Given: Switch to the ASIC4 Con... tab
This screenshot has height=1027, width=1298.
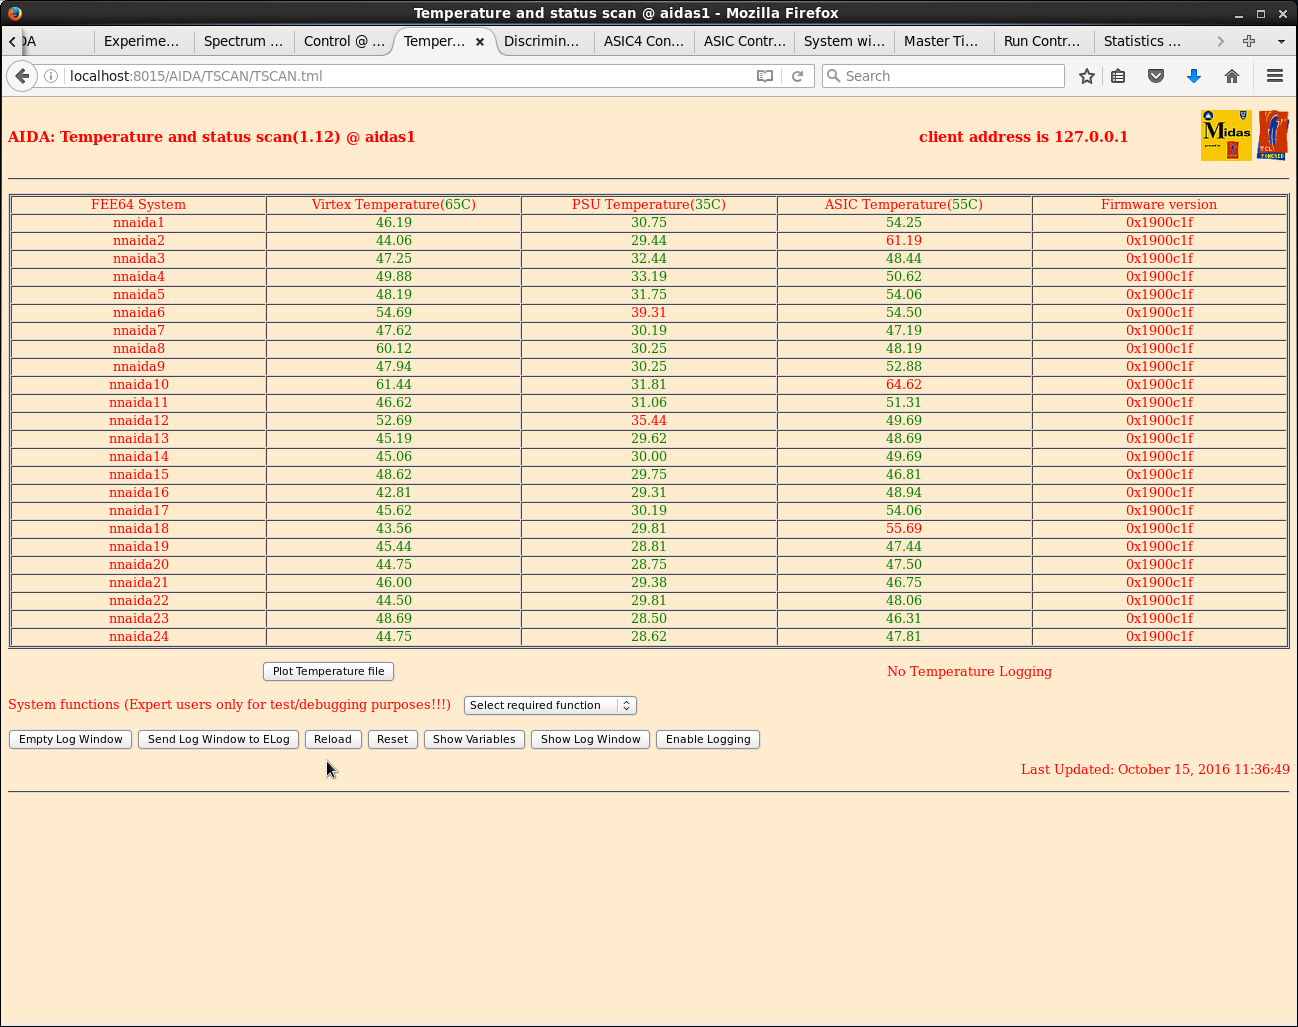Looking at the screenshot, I should [643, 41].
